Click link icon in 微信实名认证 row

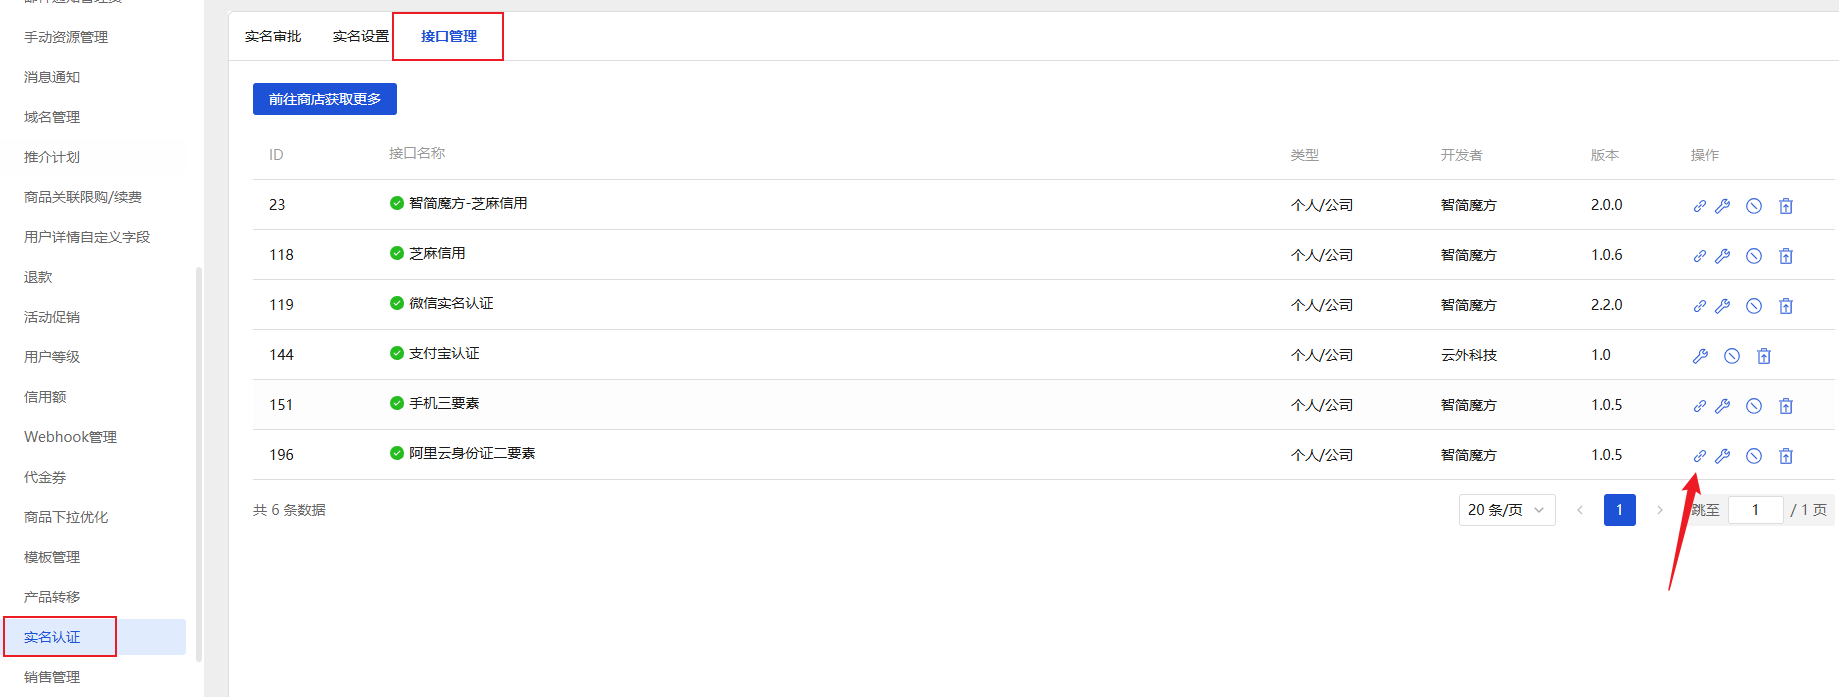1699,306
